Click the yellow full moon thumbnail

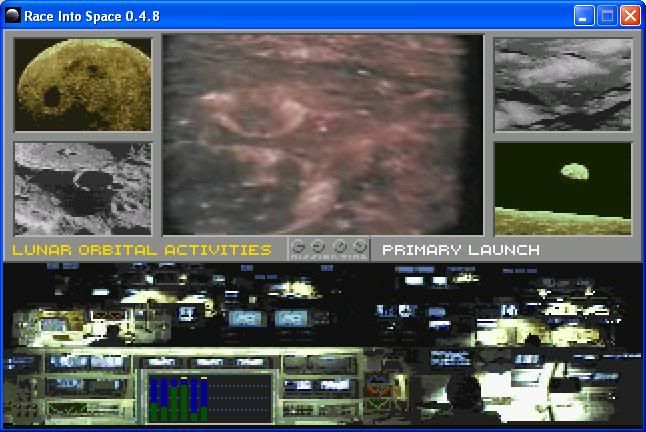tap(83, 85)
